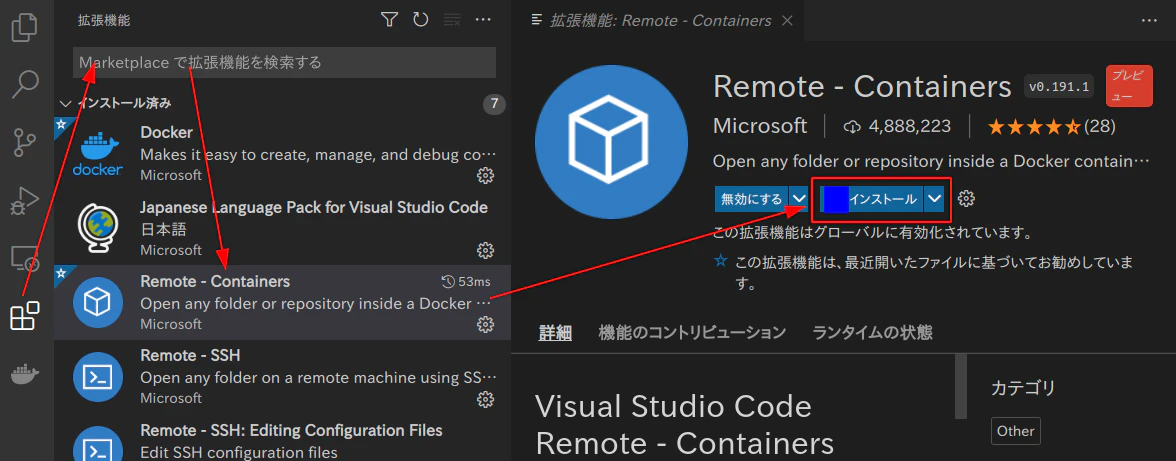Image resolution: width=1176 pixels, height=461 pixels.
Task: Click the 53ms activation time label
Action: (x=466, y=282)
